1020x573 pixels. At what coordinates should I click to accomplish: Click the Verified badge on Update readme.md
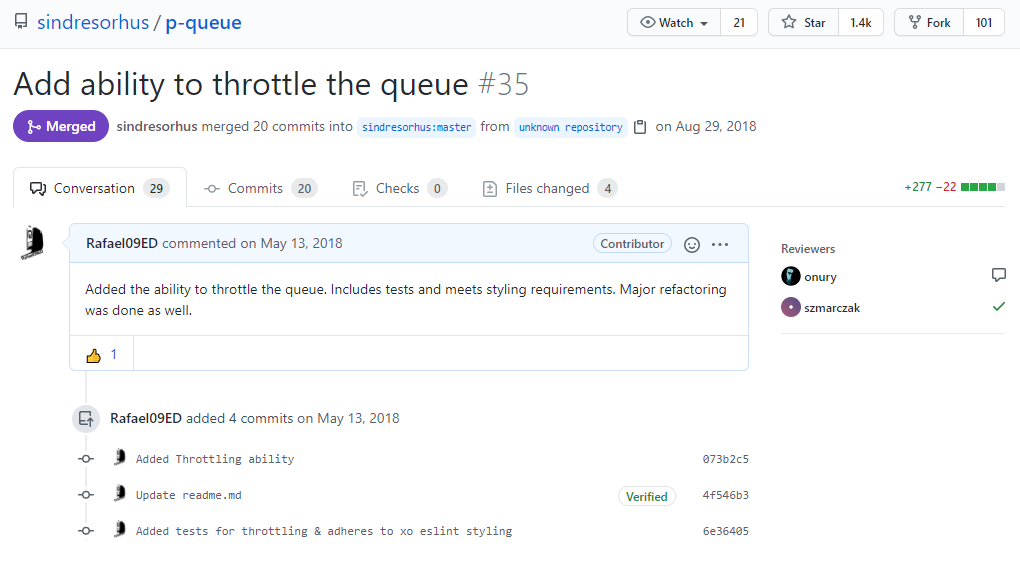(x=647, y=496)
